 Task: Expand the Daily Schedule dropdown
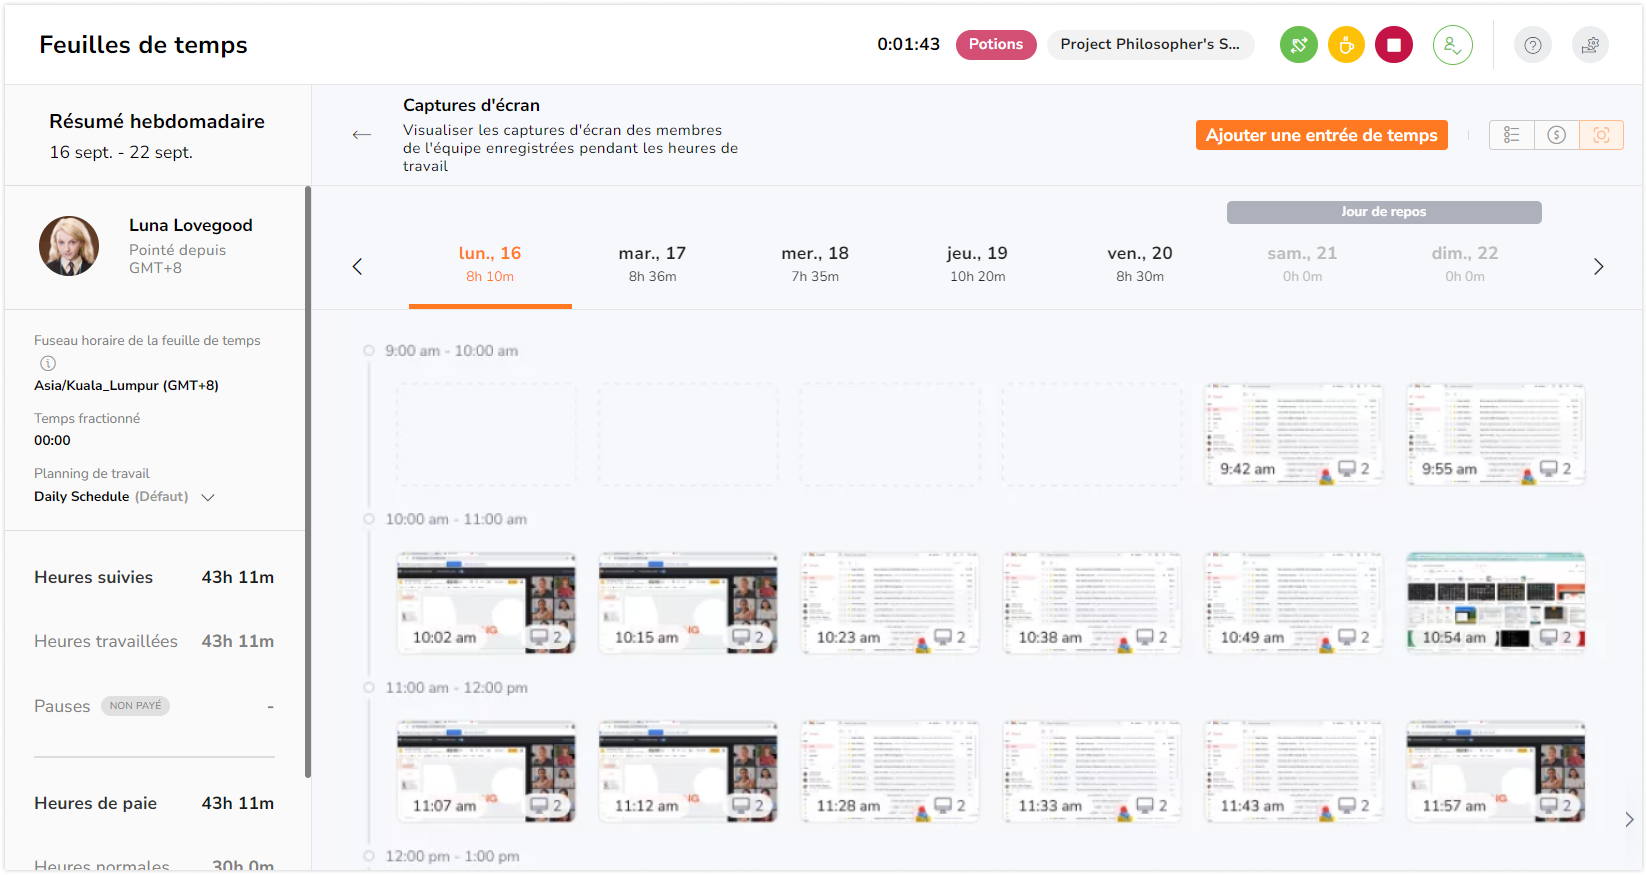tap(208, 497)
